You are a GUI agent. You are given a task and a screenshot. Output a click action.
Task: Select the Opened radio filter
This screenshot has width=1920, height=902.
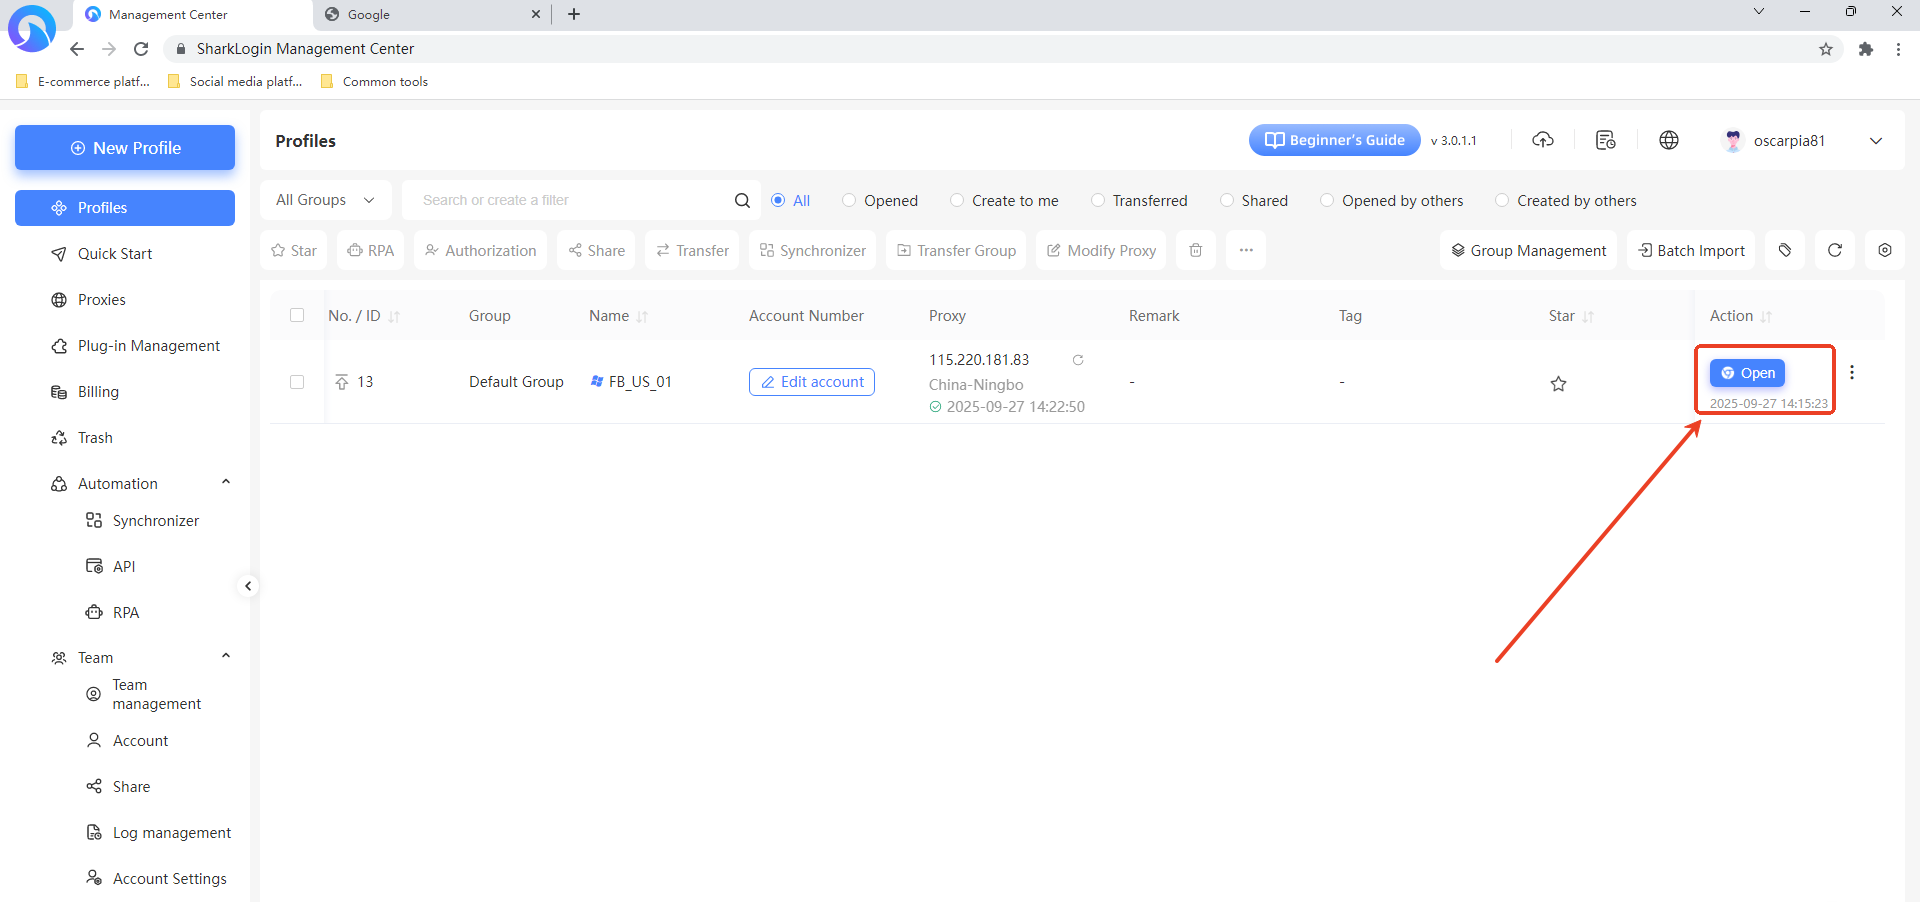click(x=849, y=200)
